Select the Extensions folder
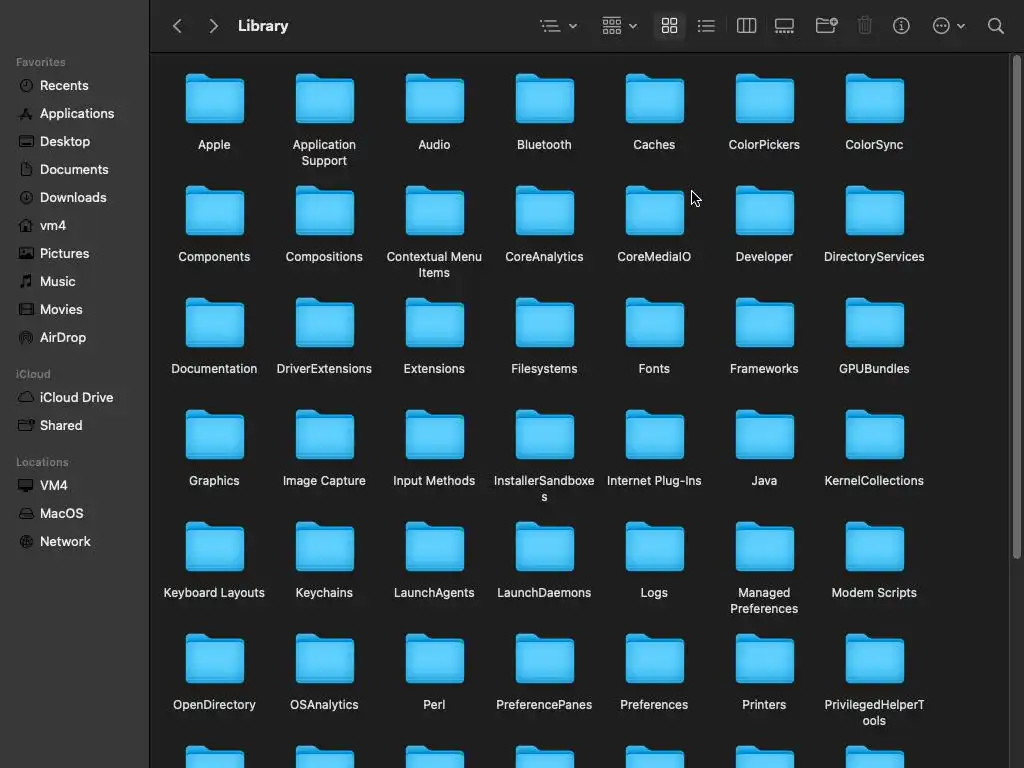The image size is (1024, 768). pos(434,323)
